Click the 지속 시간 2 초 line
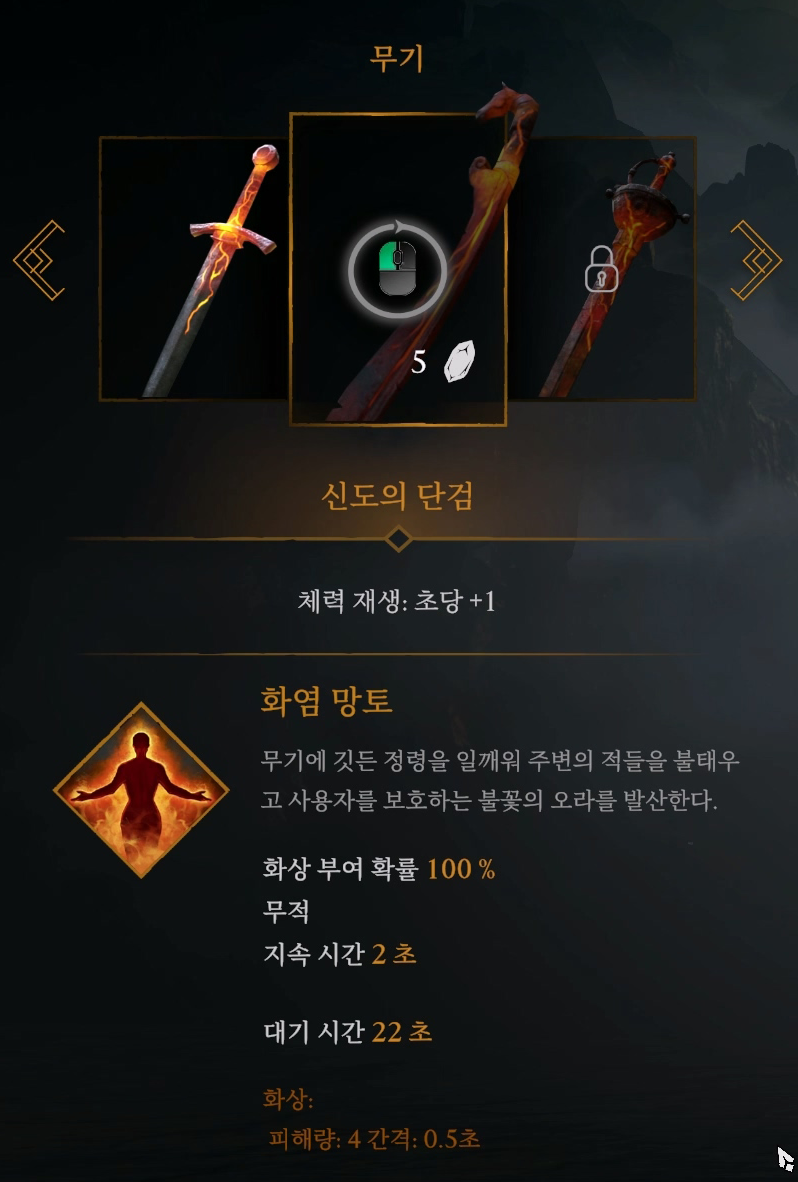 (x=340, y=954)
